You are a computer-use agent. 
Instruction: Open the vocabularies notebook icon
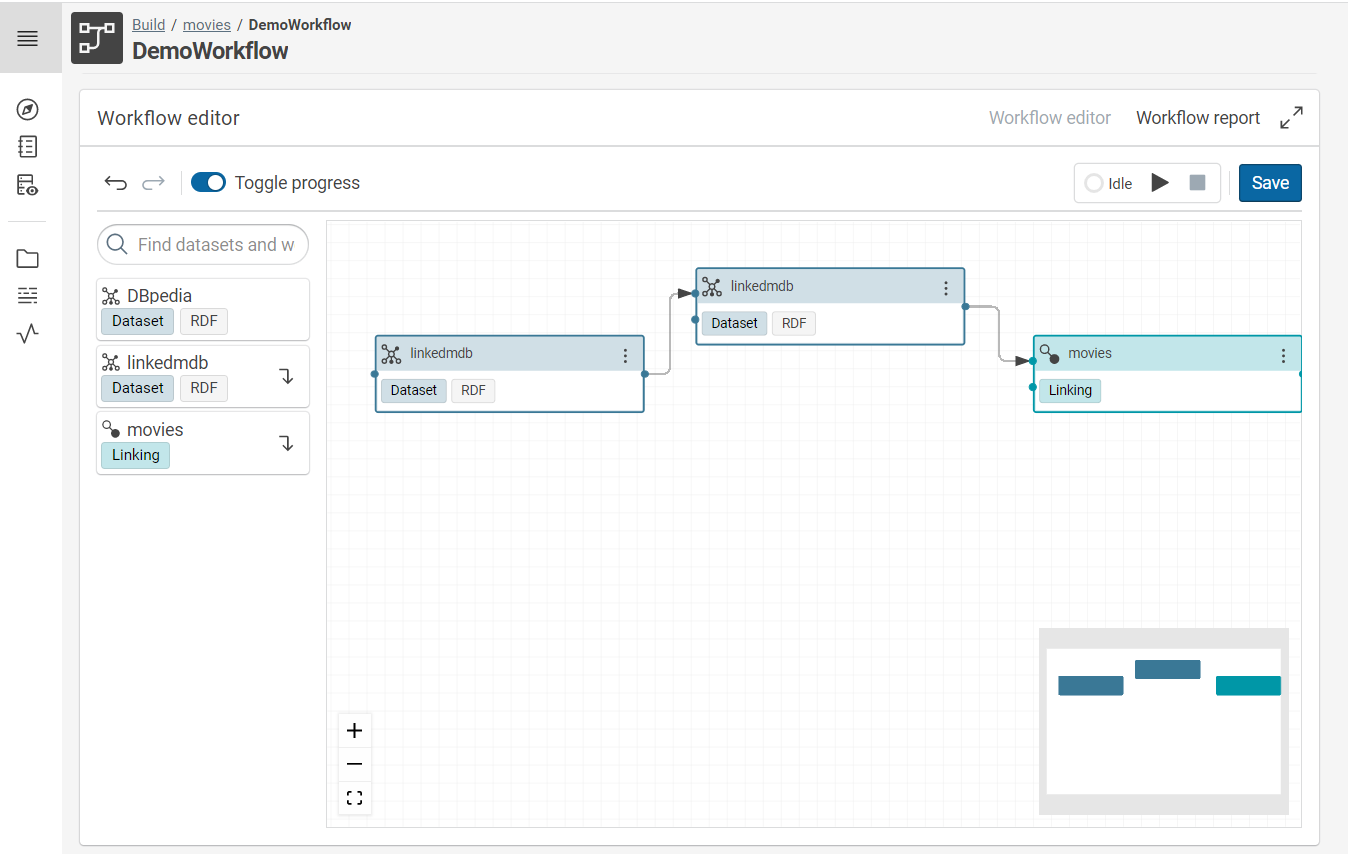click(27, 147)
